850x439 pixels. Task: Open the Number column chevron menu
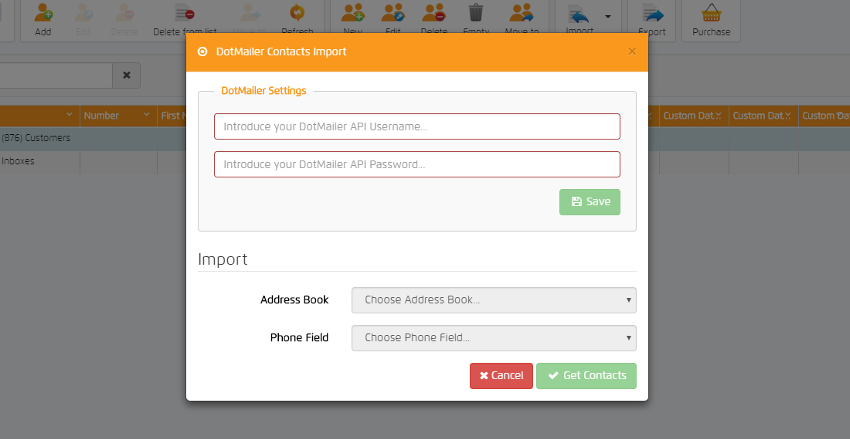point(146,114)
